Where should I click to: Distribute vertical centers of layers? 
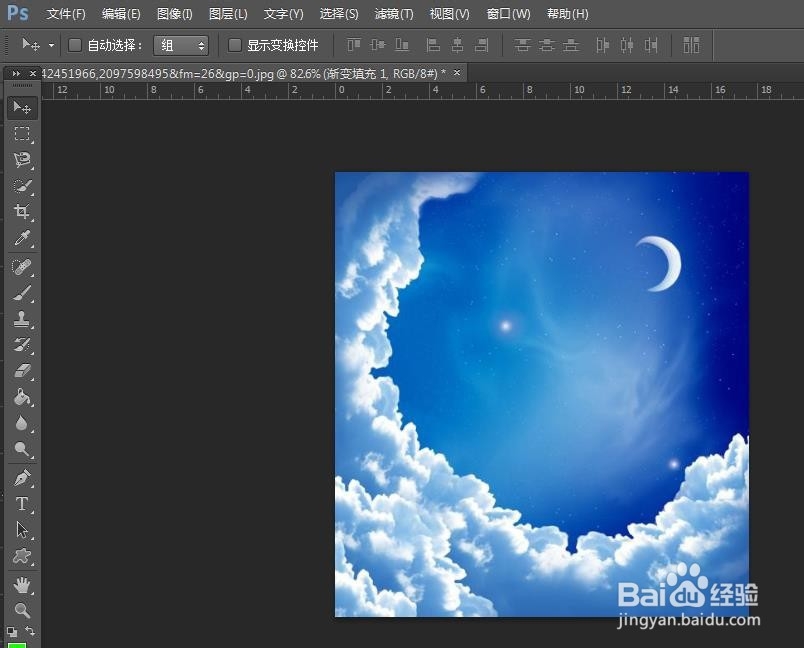tap(547, 45)
